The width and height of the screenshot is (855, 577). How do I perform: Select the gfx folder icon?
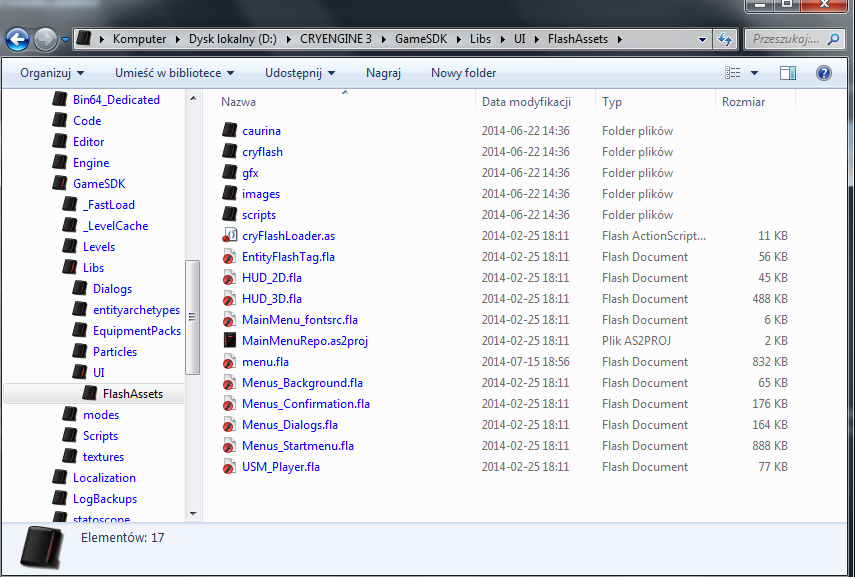230,172
